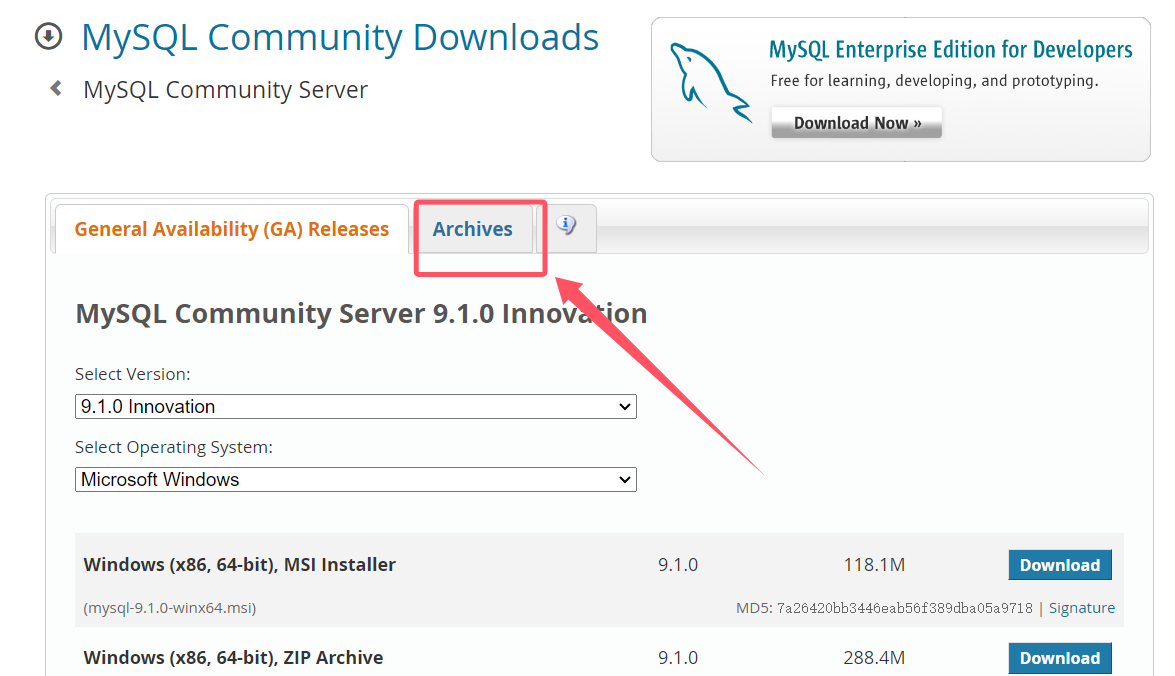Click the Windows (x86, 64-bit), ZIP Archive title
This screenshot has height=676, width=1175.
233,657
